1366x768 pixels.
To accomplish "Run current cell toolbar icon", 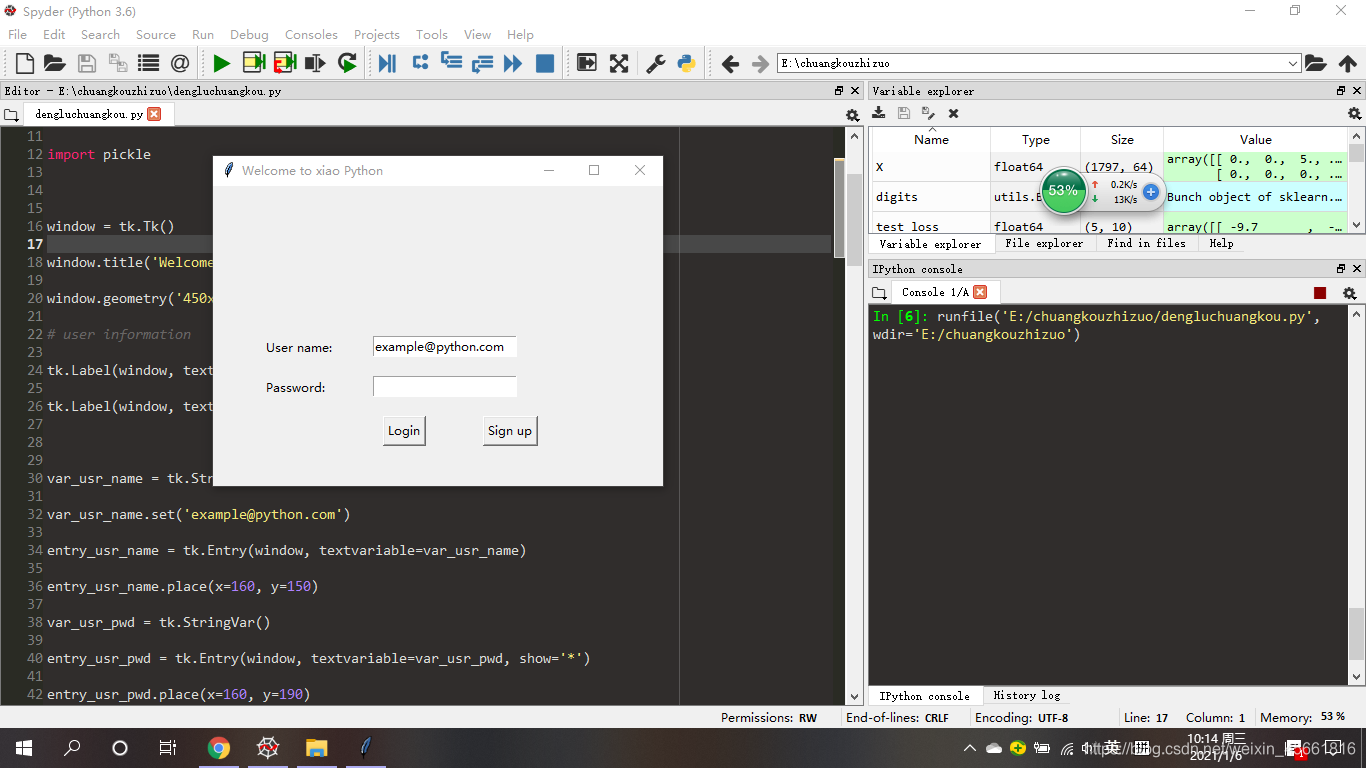I will tap(253, 64).
